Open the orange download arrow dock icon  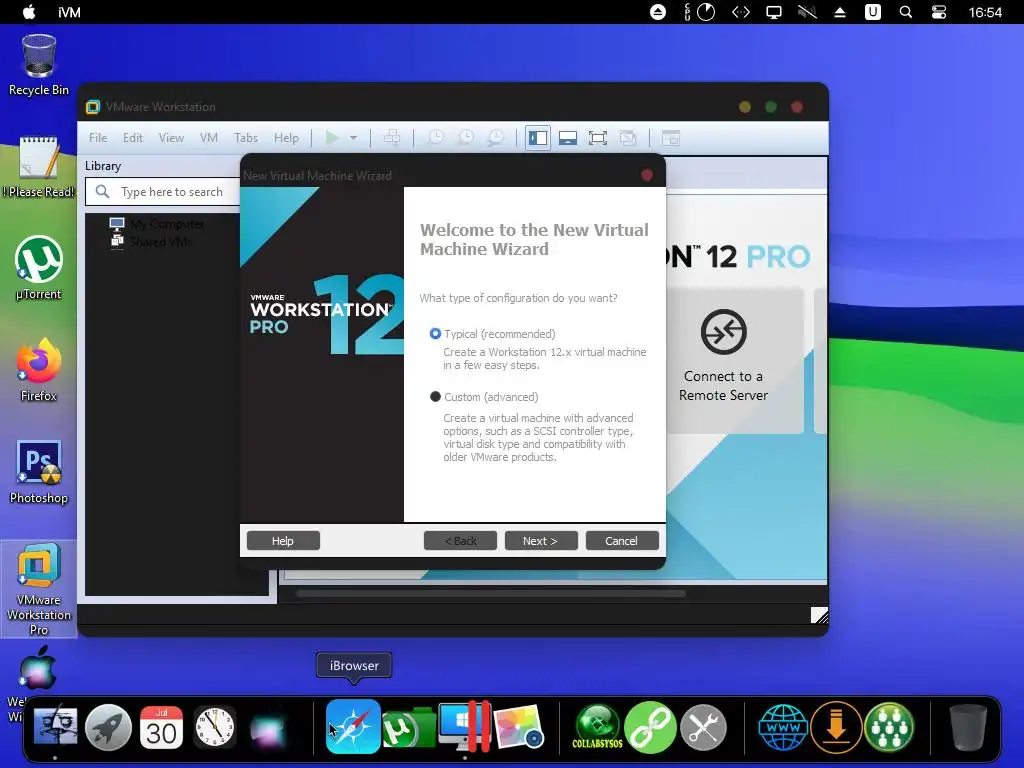(x=836, y=727)
